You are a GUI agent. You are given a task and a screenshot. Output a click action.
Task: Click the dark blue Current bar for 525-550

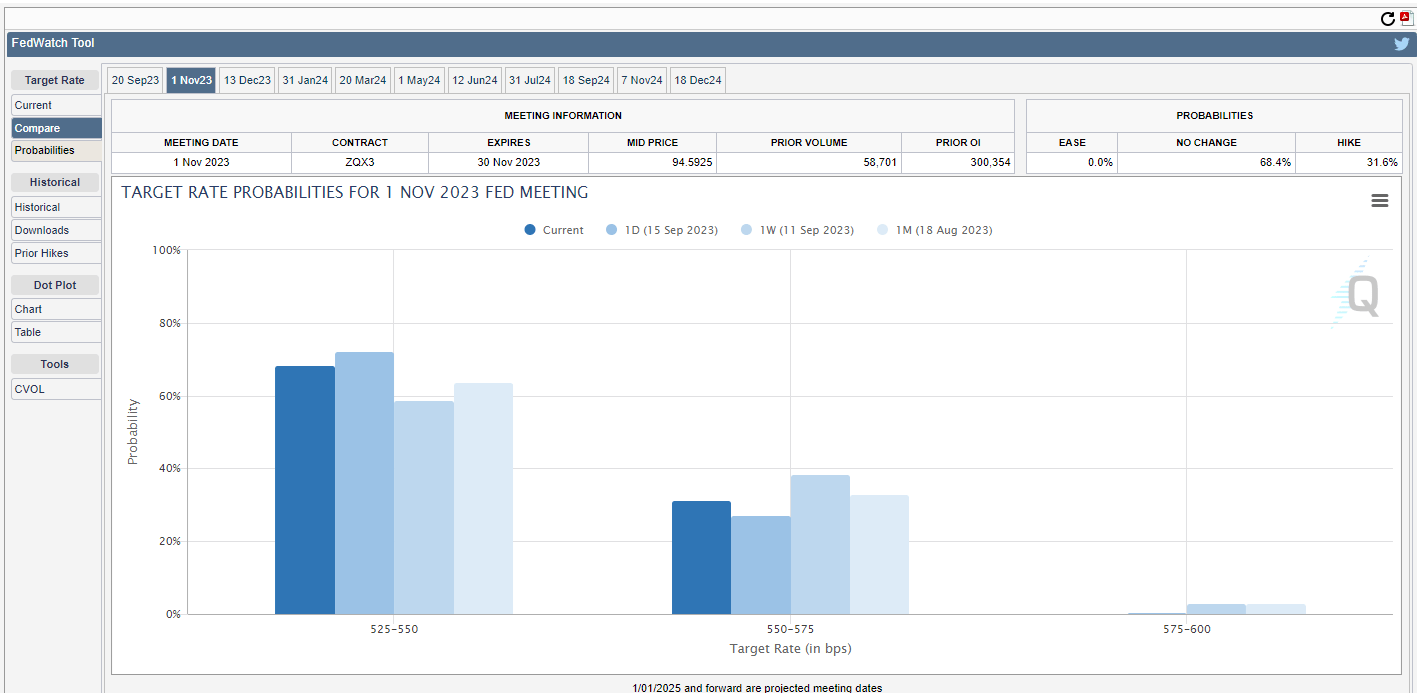pyautogui.click(x=305, y=490)
